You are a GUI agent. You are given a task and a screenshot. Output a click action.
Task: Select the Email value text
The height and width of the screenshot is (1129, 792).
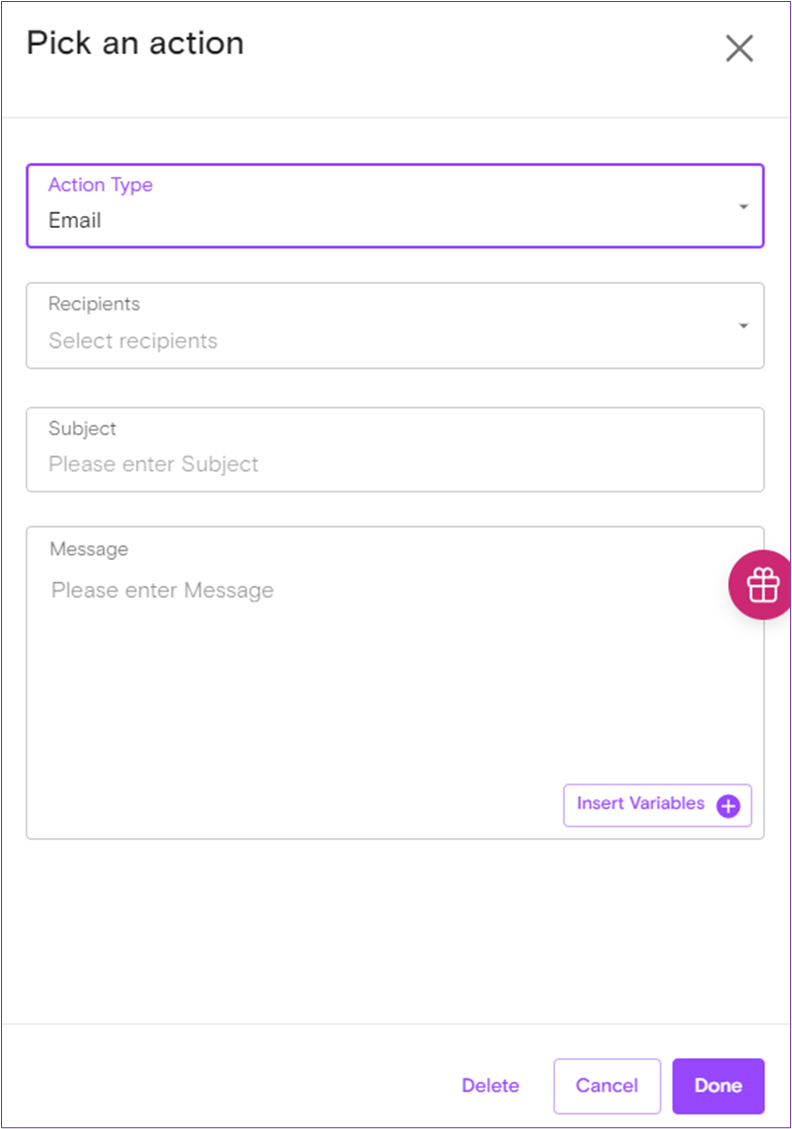click(x=75, y=220)
